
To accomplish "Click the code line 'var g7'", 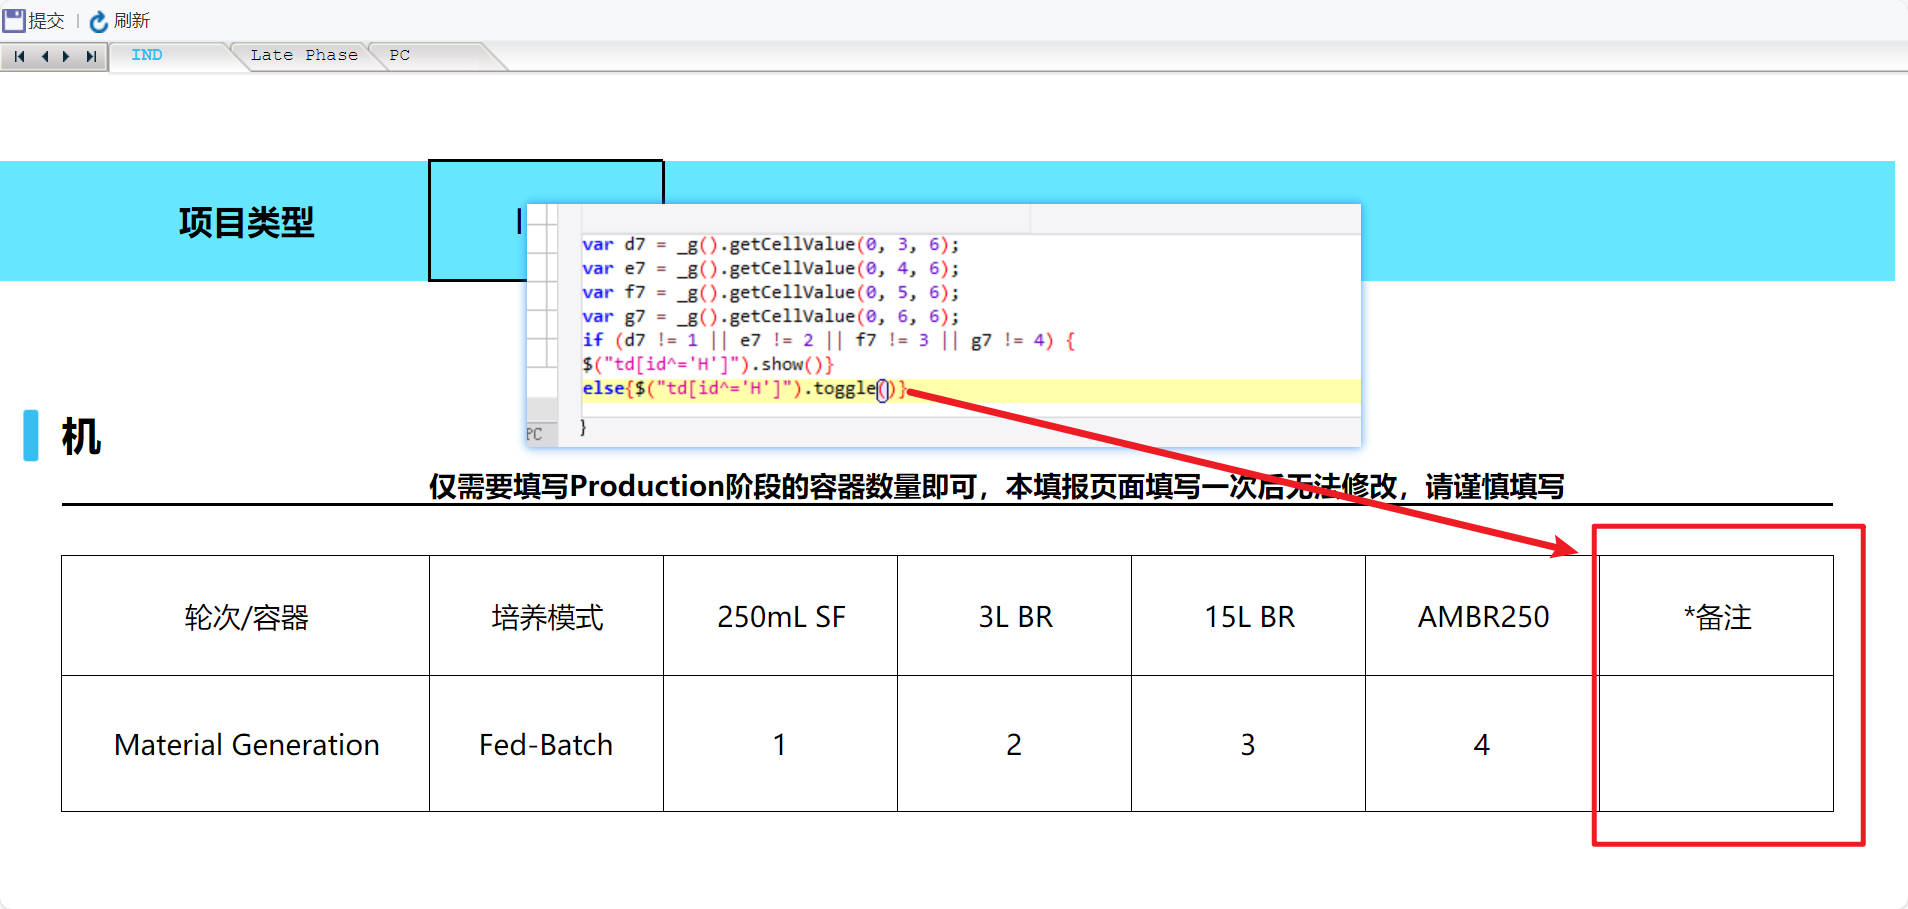I will (770, 316).
